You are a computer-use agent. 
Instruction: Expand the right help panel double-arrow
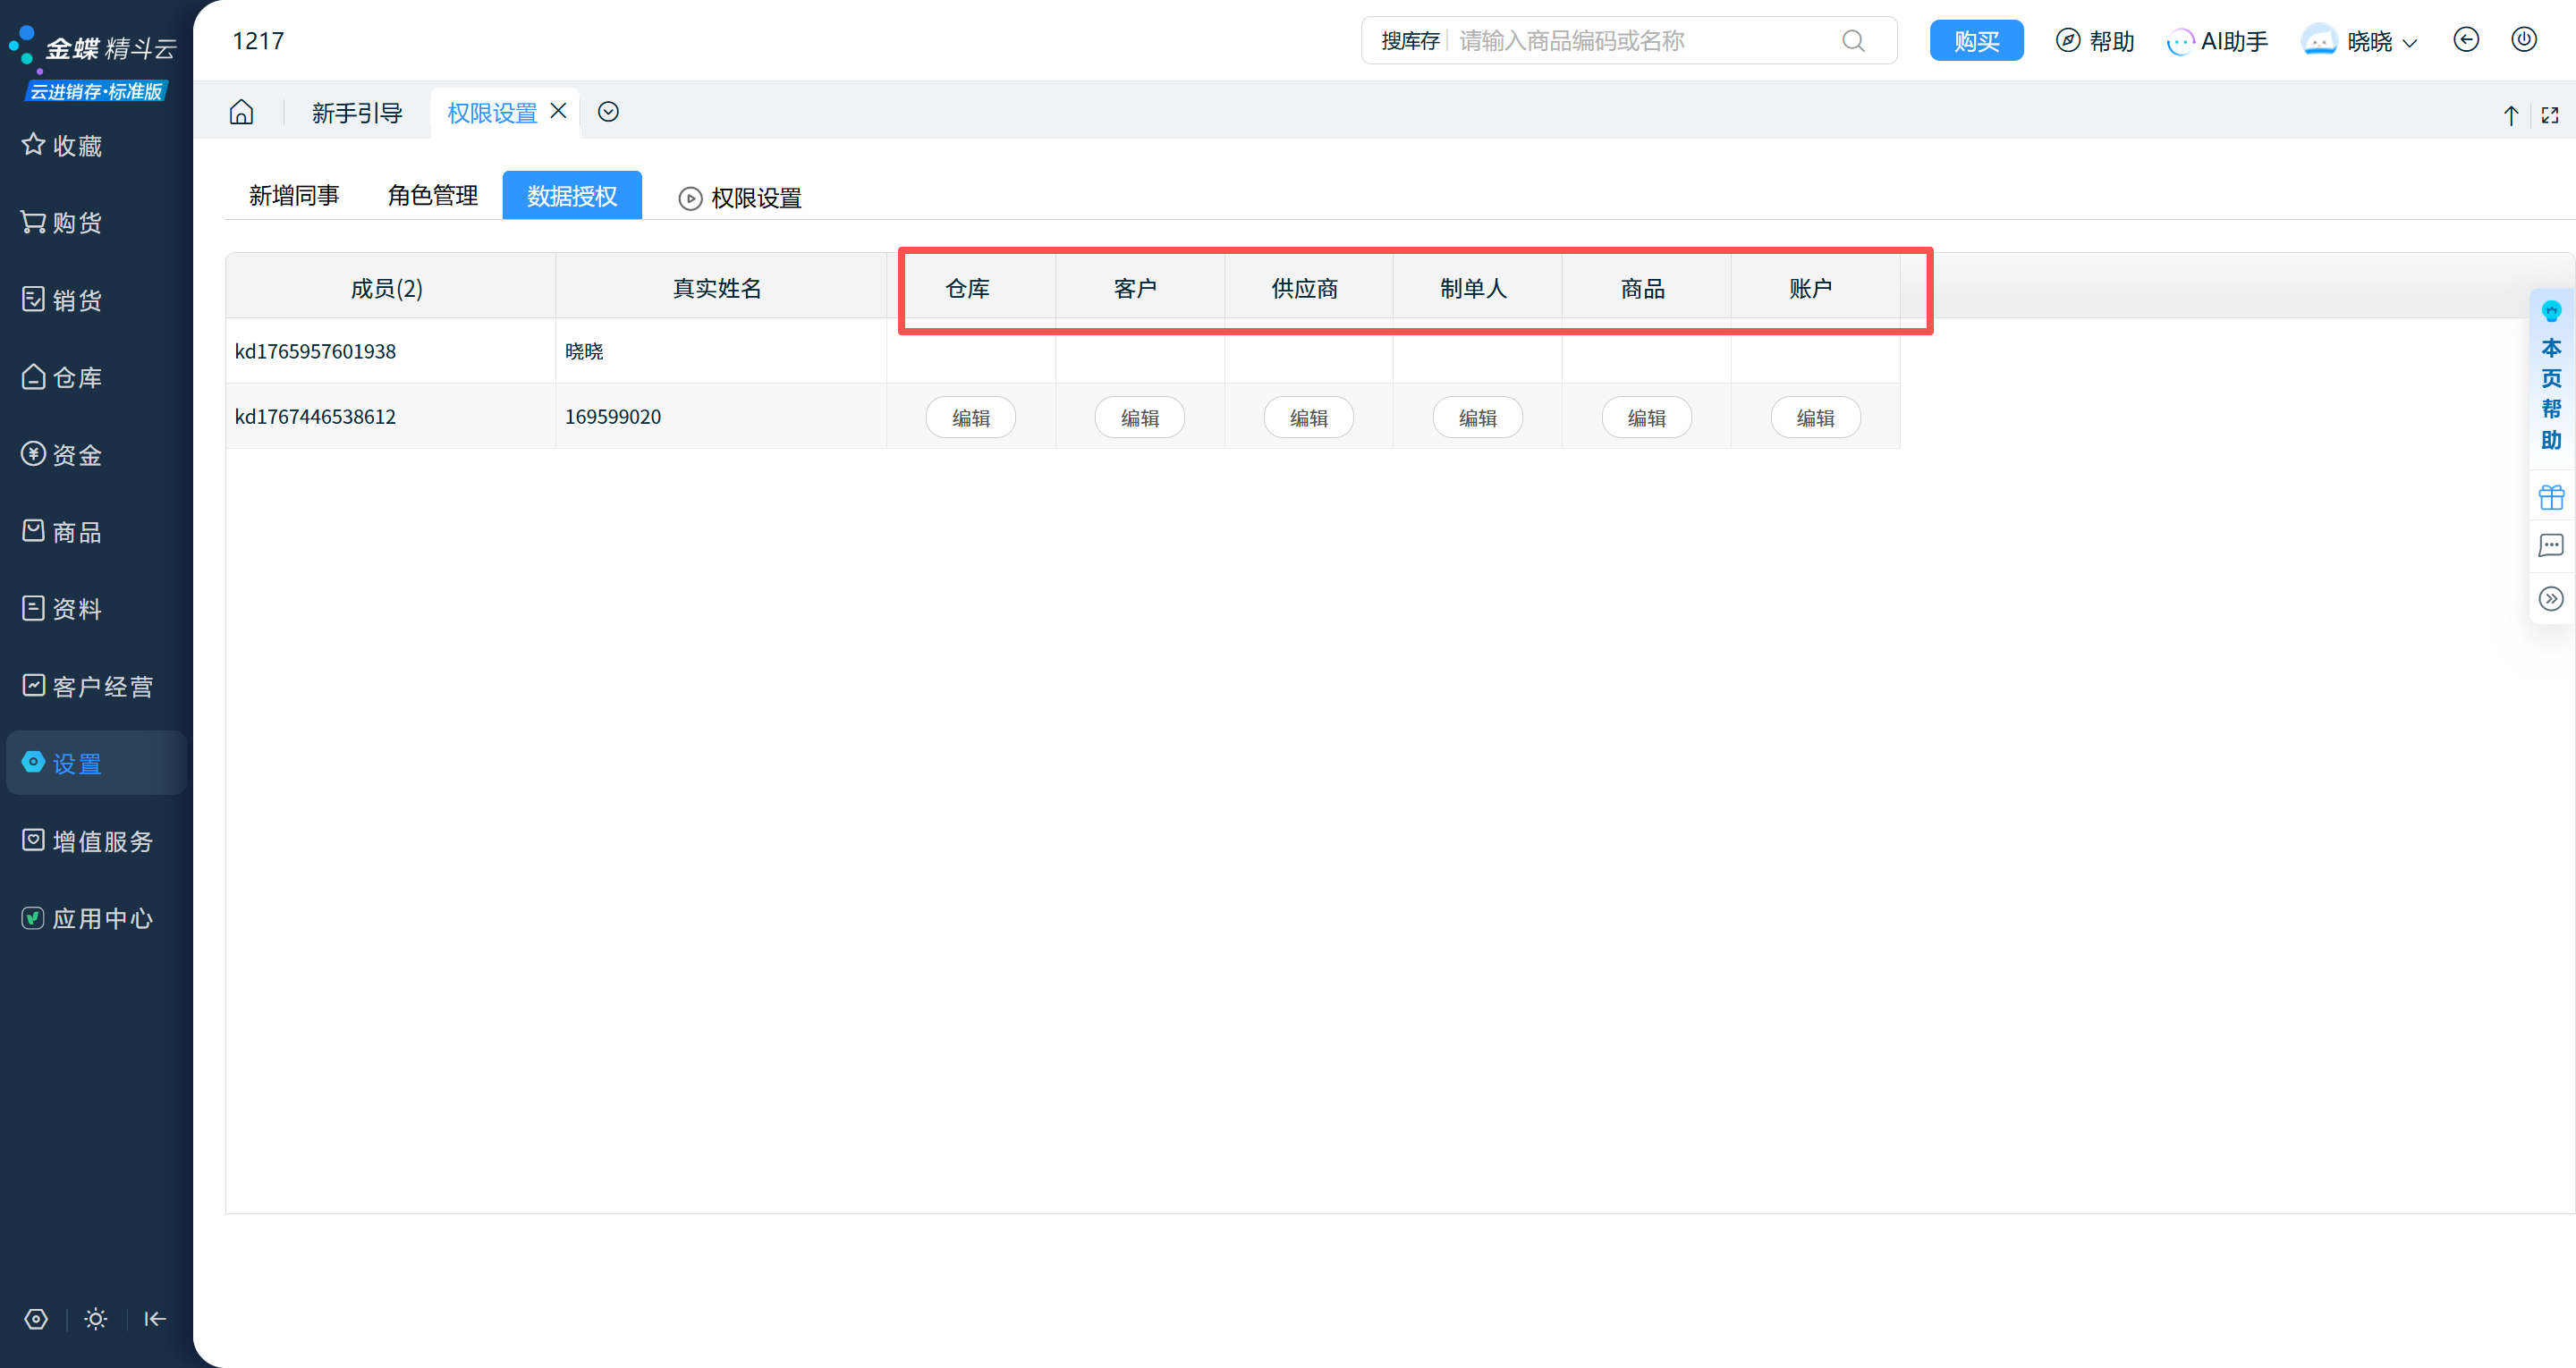point(2551,599)
